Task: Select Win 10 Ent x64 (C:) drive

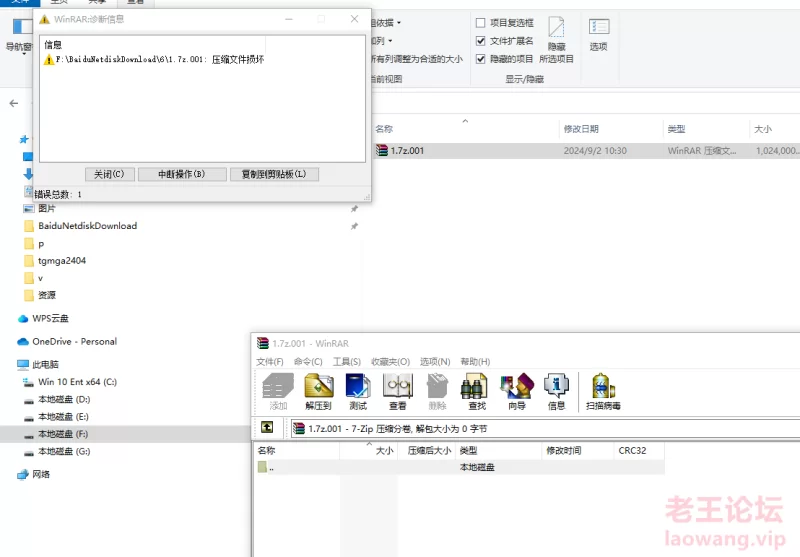Action: (70, 382)
